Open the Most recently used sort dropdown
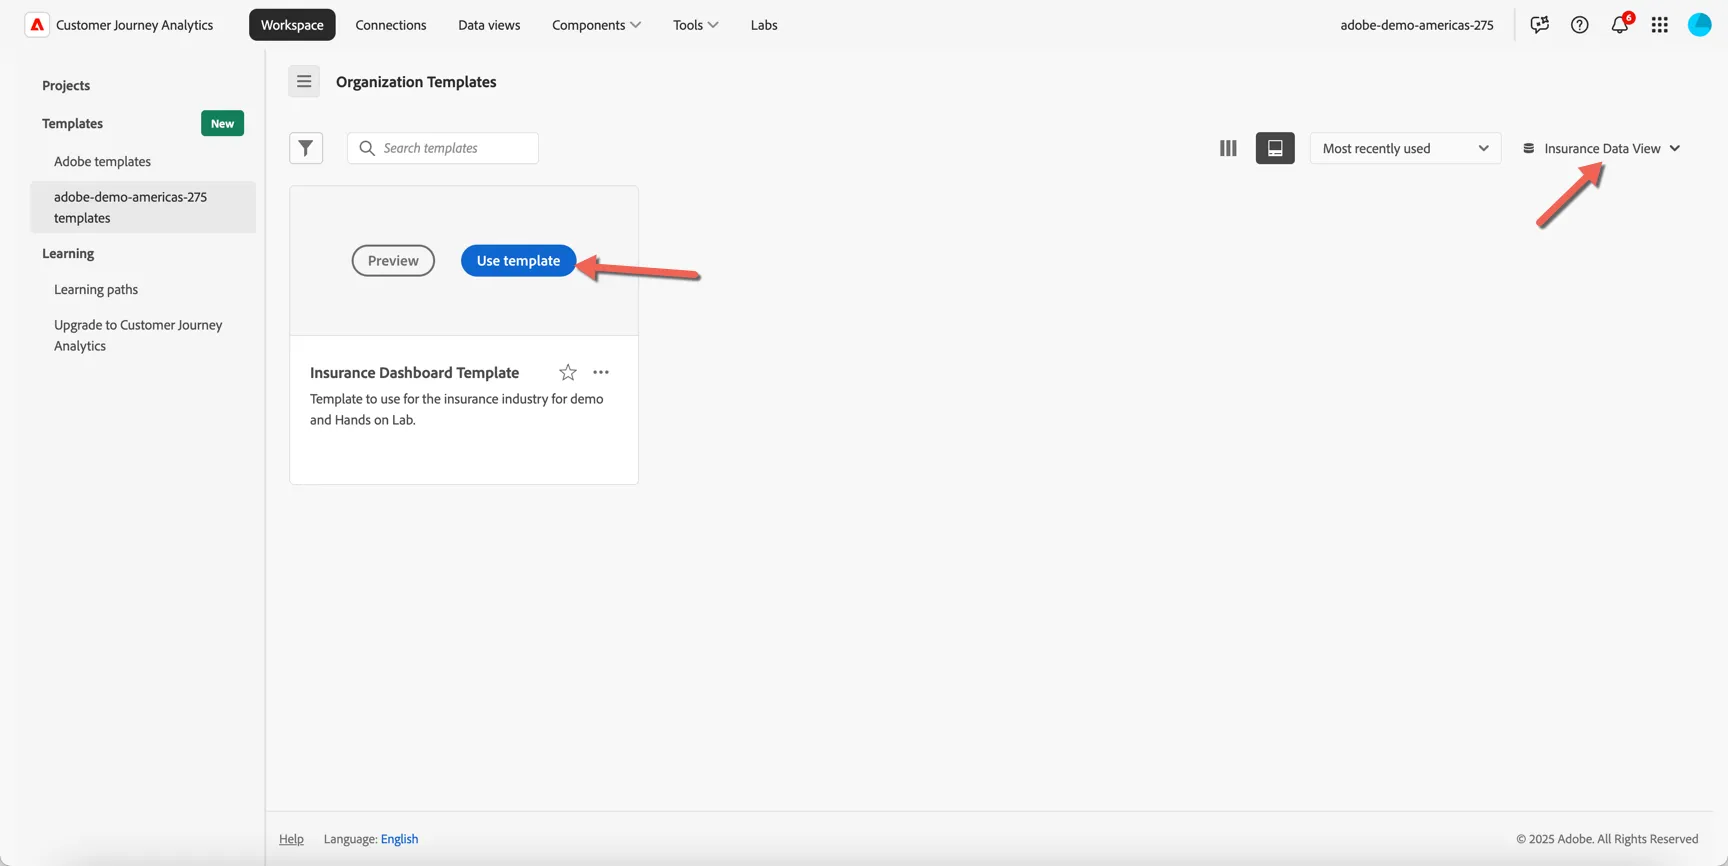 (x=1405, y=148)
